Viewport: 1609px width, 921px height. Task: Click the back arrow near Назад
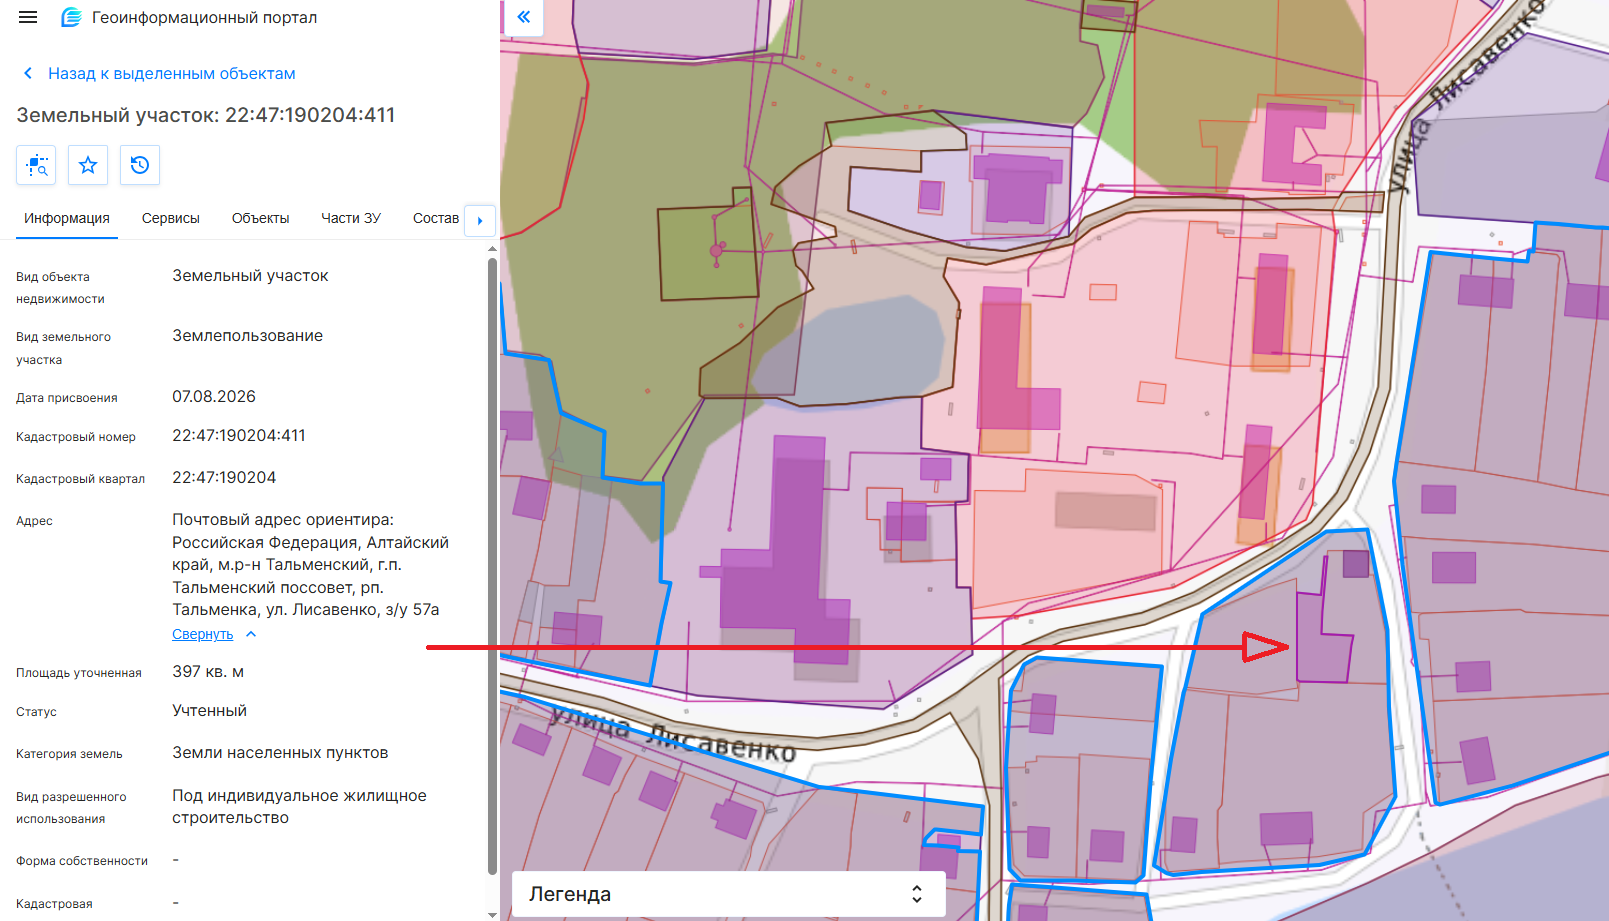pyautogui.click(x=28, y=73)
